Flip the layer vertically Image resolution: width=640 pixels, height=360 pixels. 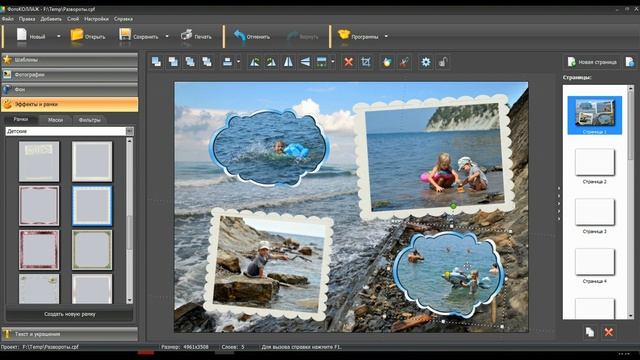tap(305, 62)
